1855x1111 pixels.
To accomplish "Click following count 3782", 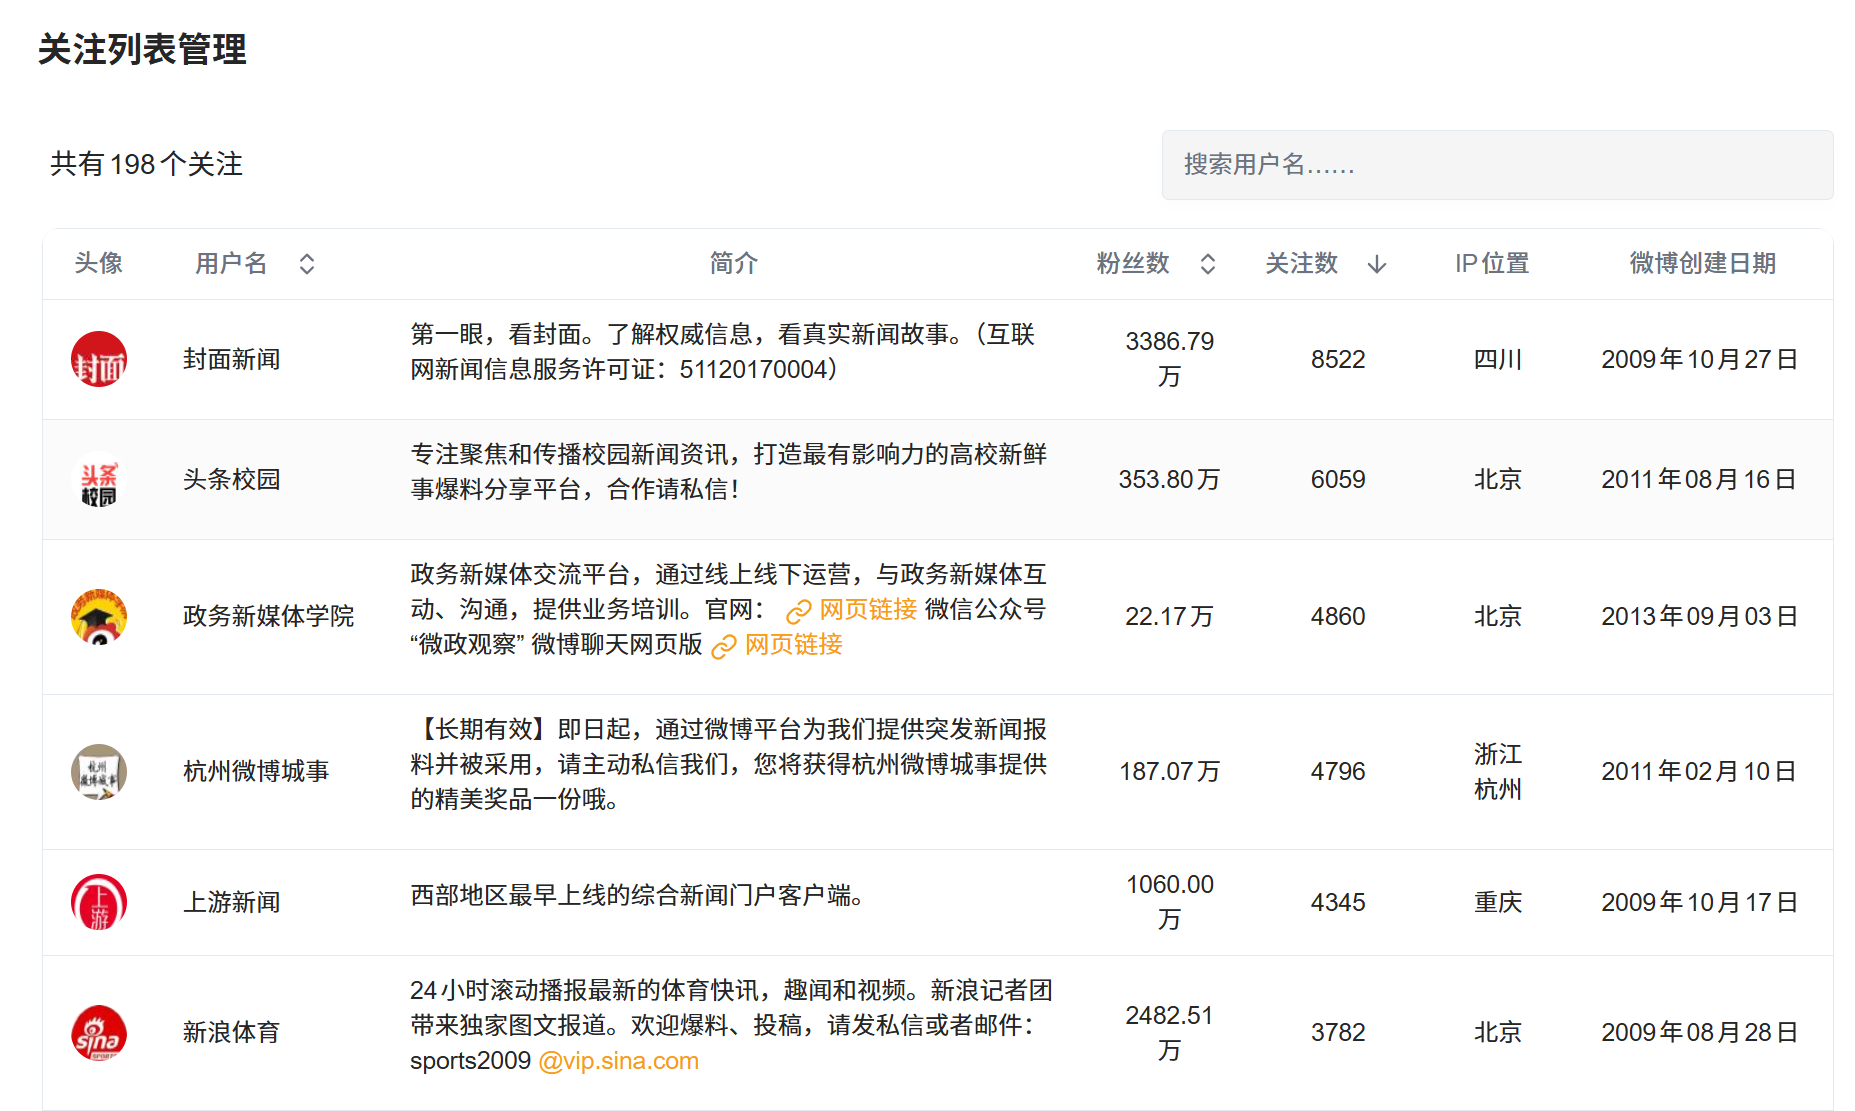I will coord(1338,1033).
